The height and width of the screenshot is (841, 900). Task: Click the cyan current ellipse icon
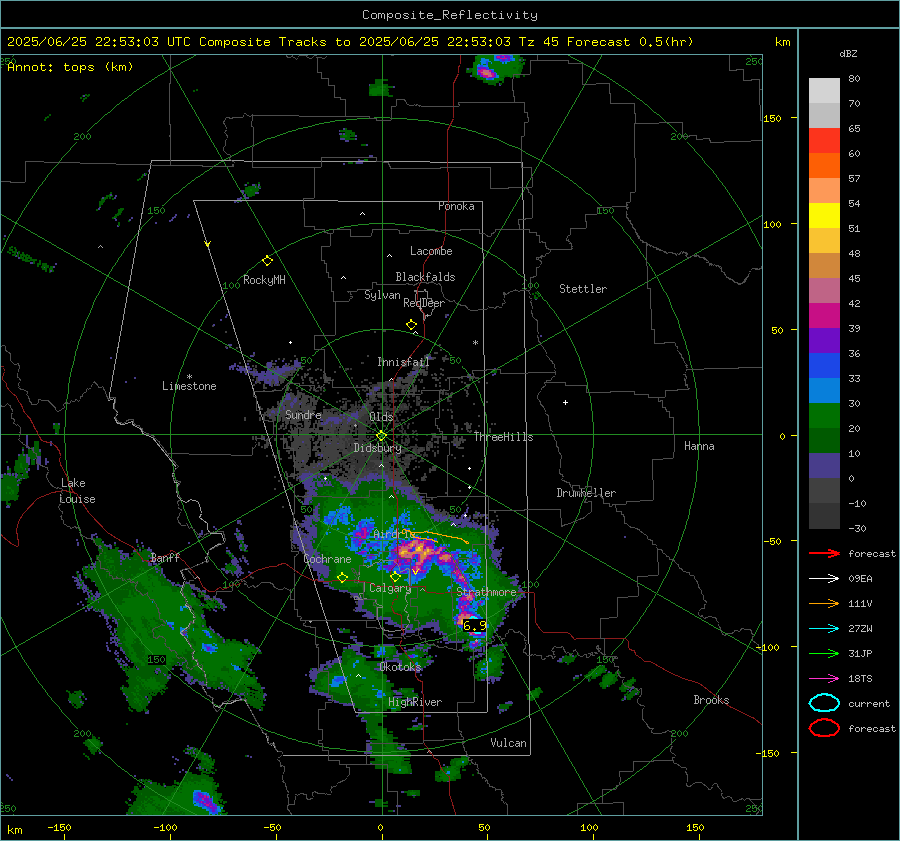click(824, 703)
